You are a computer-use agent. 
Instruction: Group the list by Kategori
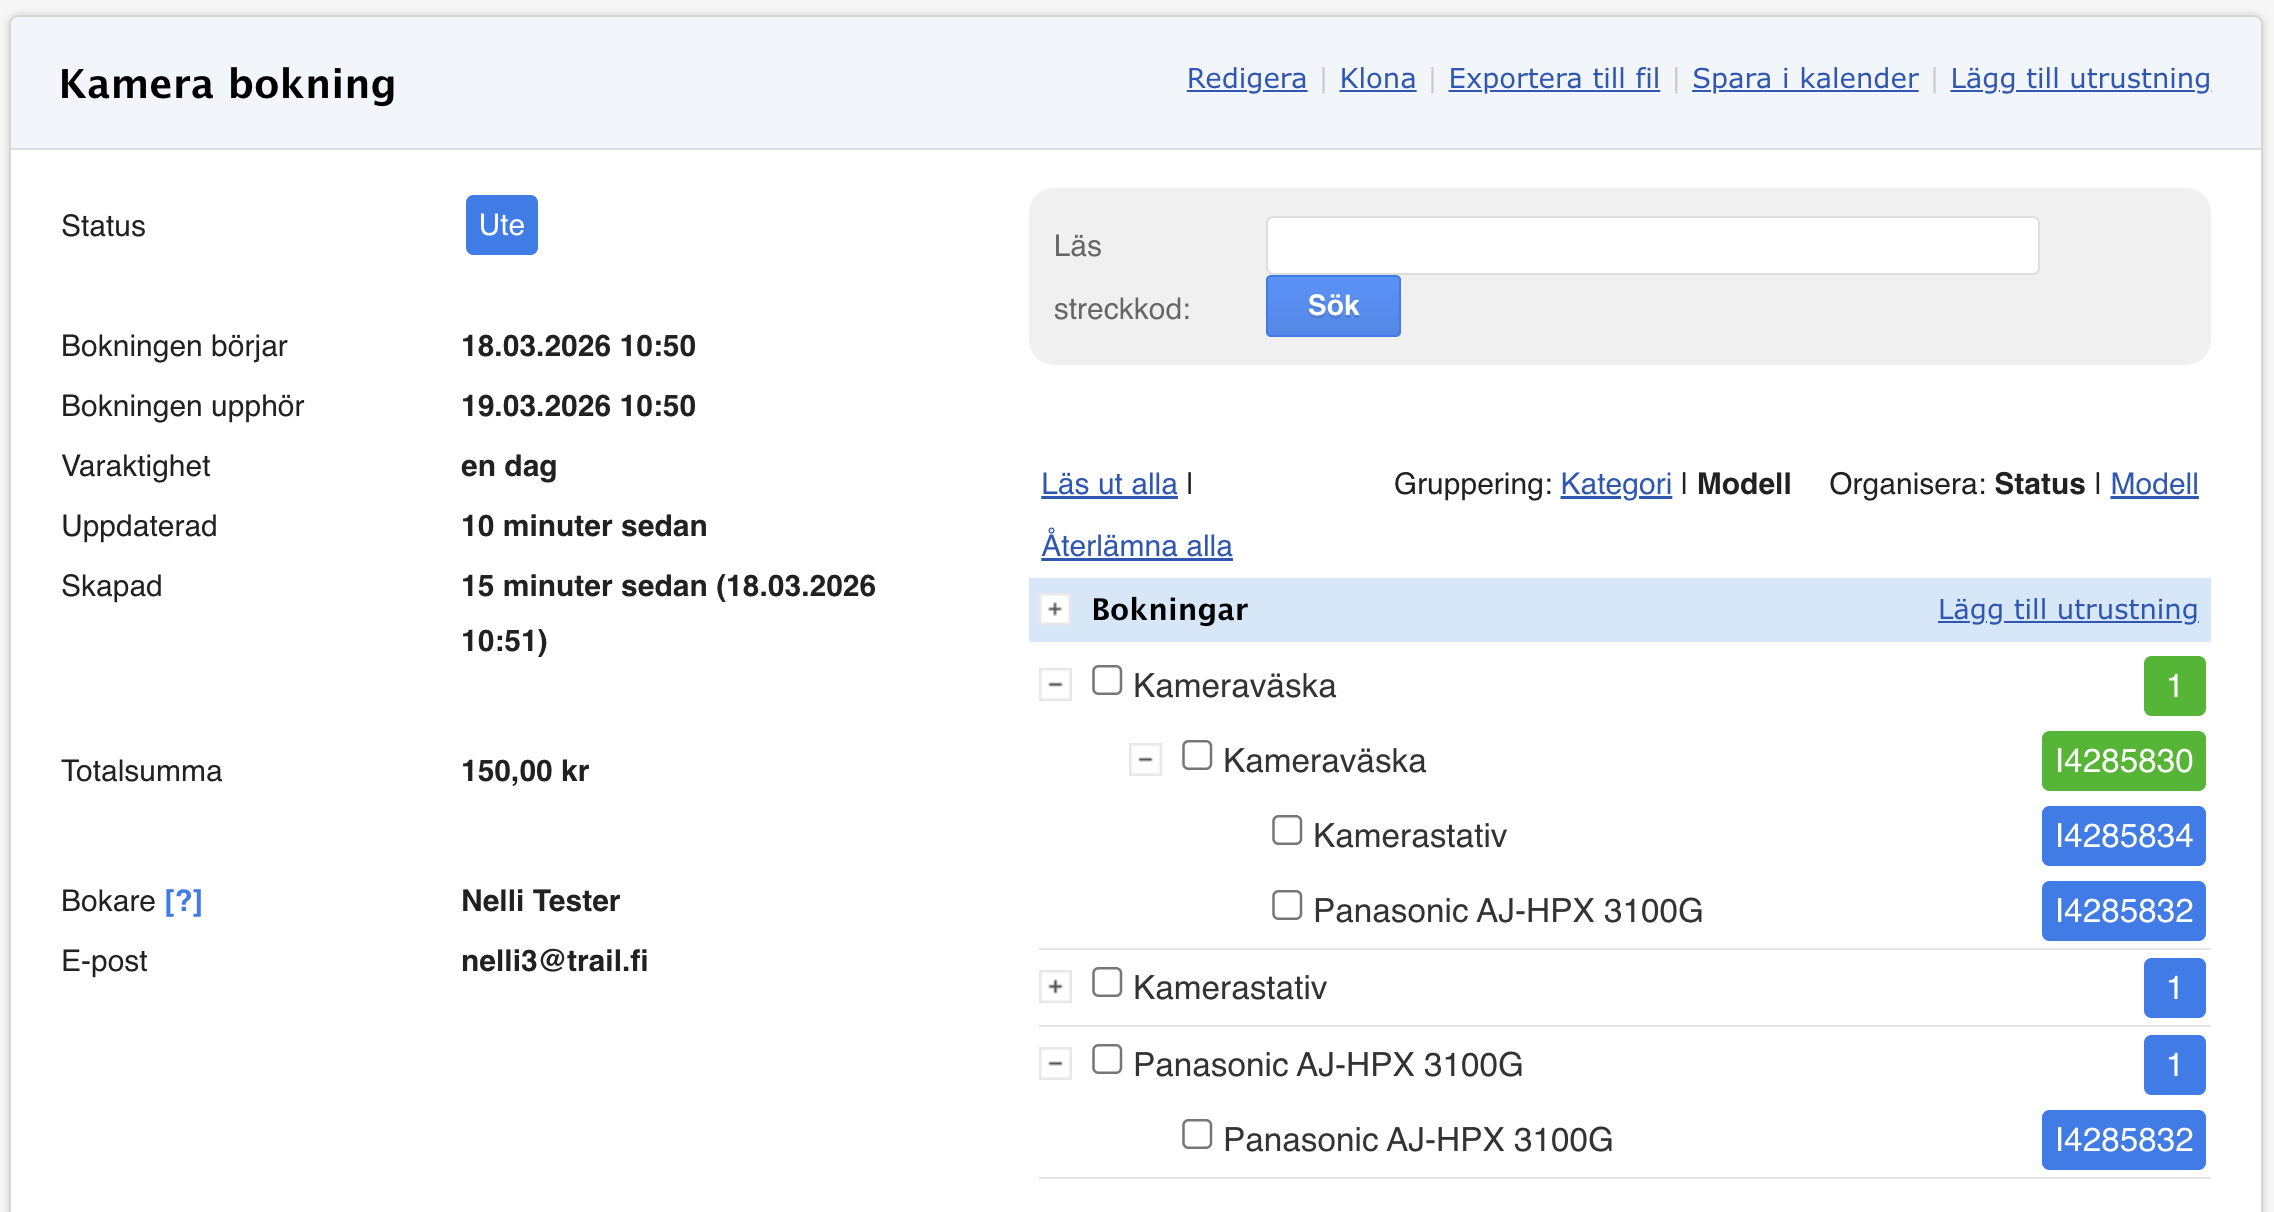tap(1615, 484)
